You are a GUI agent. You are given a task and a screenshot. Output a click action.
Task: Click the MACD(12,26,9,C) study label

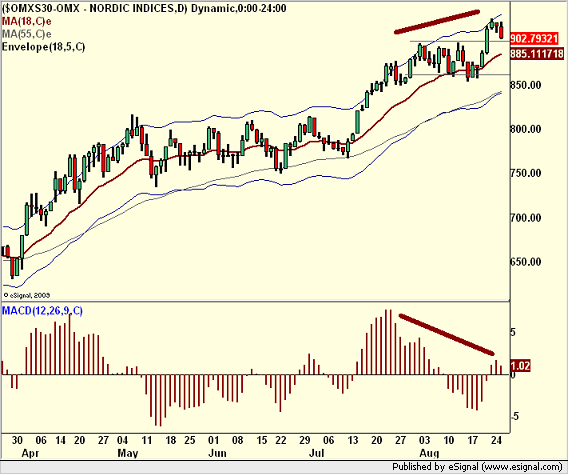pyautogui.click(x=42, y=311)
